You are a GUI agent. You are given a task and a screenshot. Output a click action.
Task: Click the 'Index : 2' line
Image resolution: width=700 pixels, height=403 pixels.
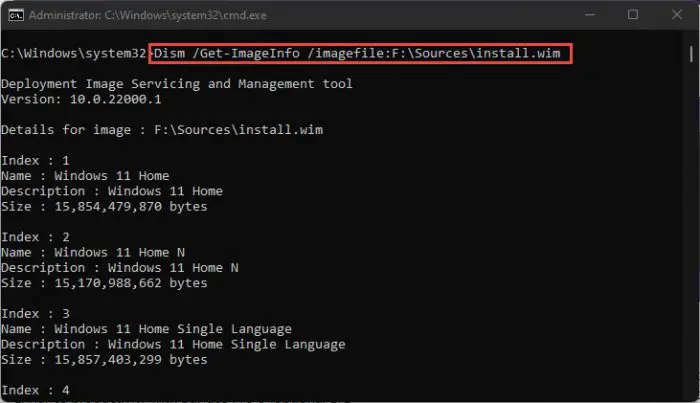[x=35, y=237]
